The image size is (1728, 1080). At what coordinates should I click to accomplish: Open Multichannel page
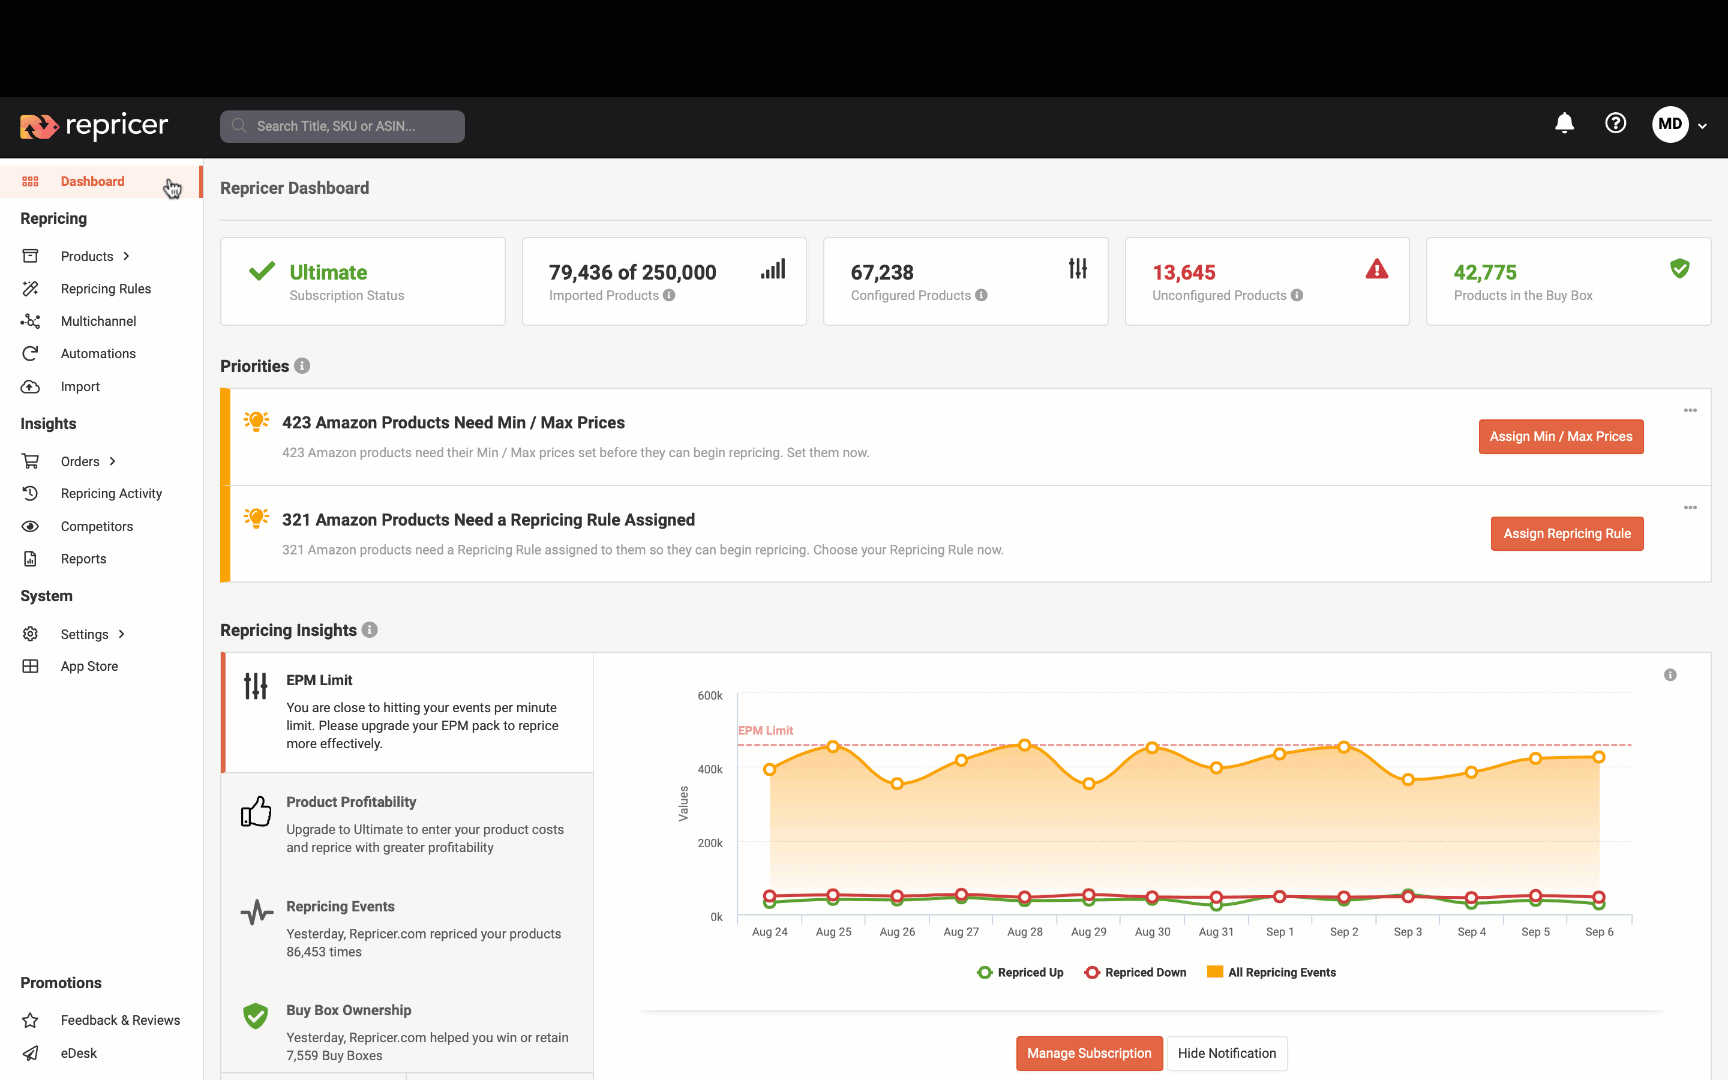99,321
